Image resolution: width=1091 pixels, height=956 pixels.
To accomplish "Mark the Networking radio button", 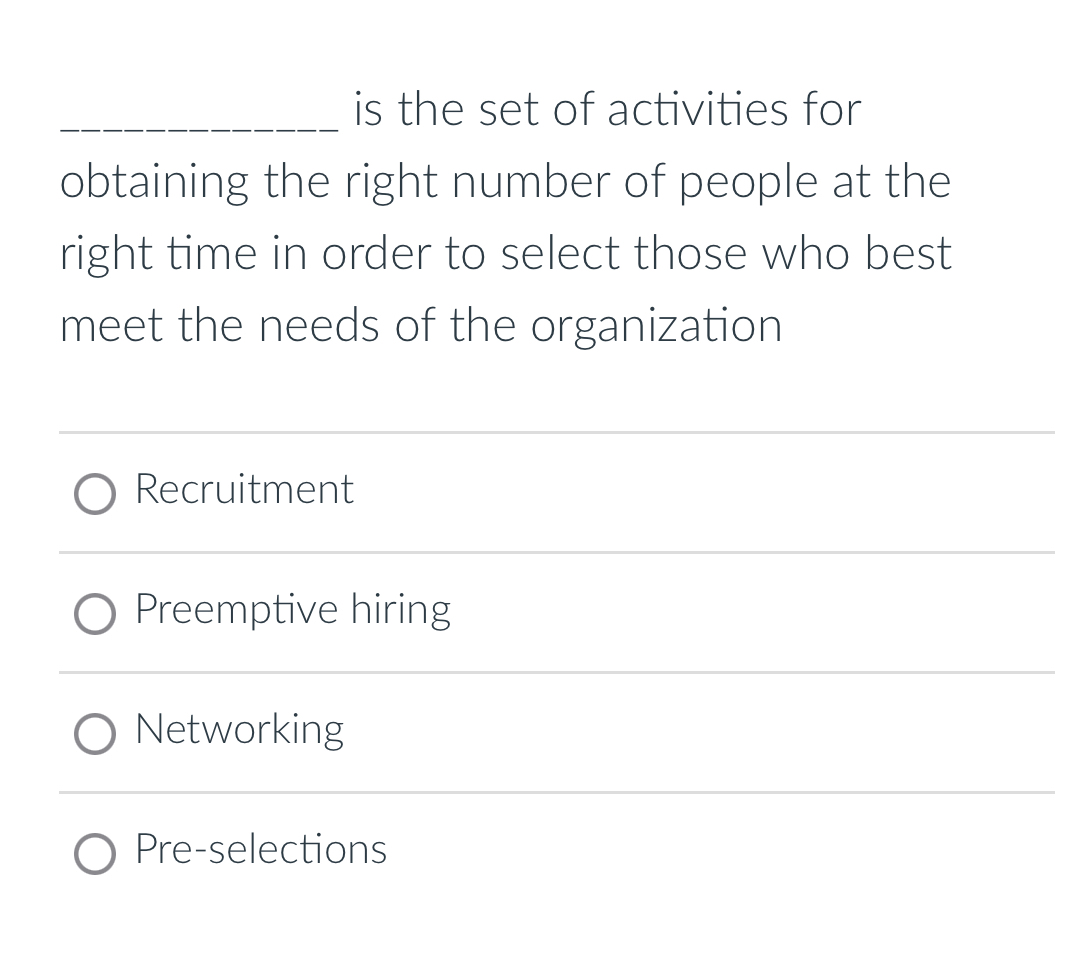I will (95, 734).
